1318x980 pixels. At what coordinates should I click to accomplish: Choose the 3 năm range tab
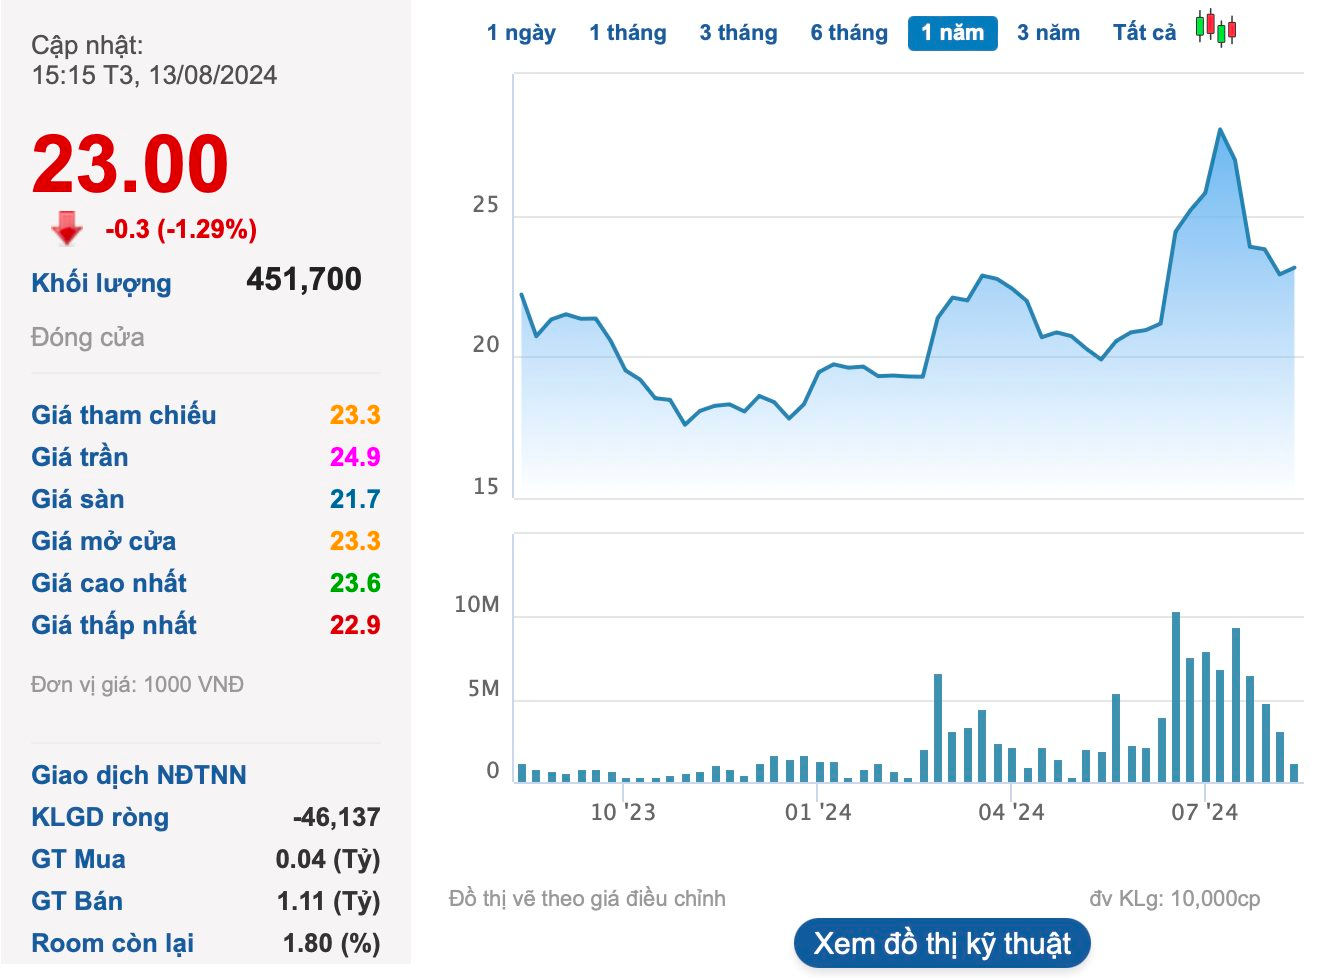(1048, 33)
